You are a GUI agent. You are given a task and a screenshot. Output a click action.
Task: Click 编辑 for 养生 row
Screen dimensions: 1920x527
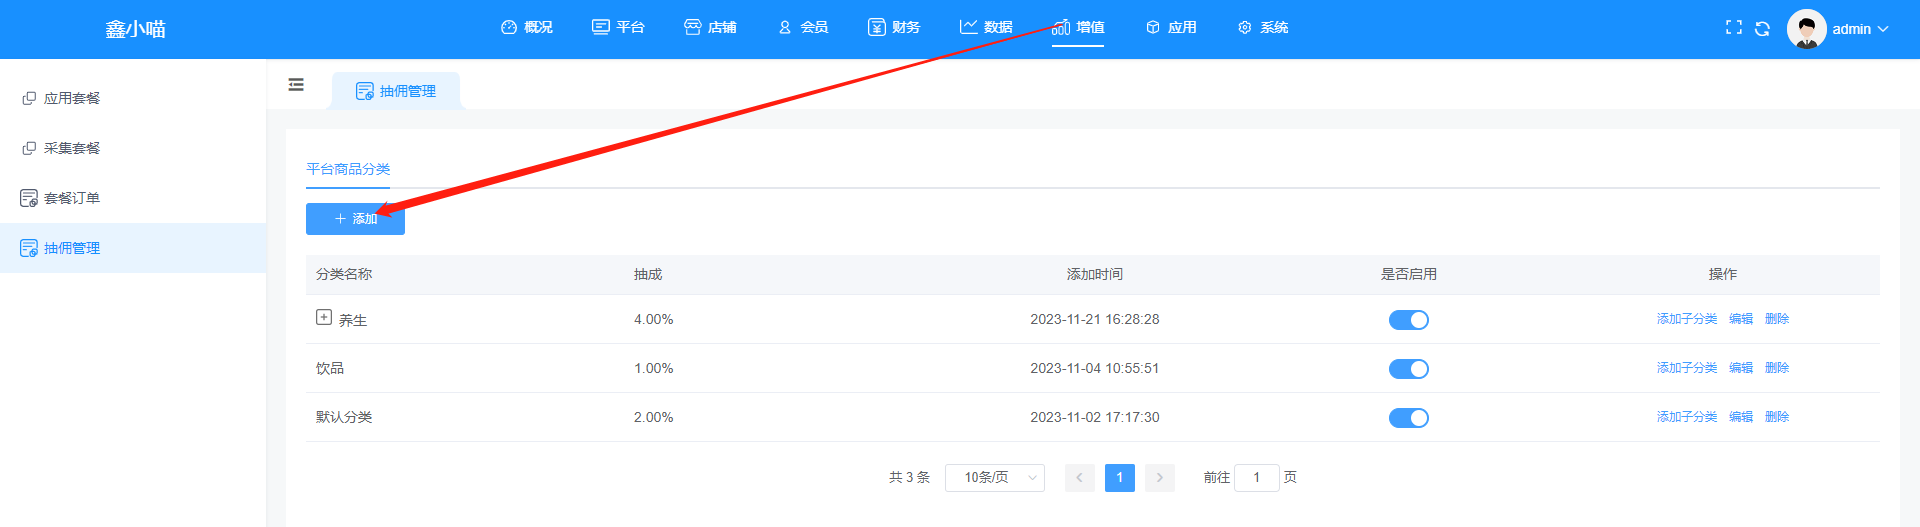1741,319
